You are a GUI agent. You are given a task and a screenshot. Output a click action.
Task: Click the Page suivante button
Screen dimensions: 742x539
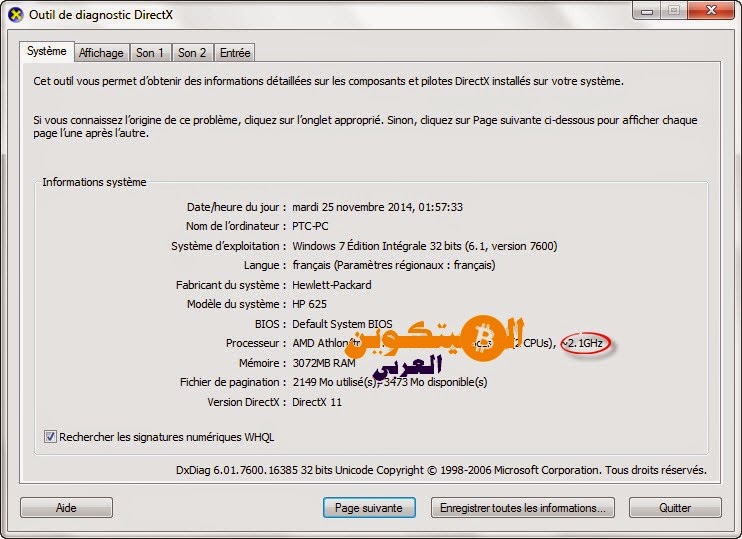coord(369,508)
